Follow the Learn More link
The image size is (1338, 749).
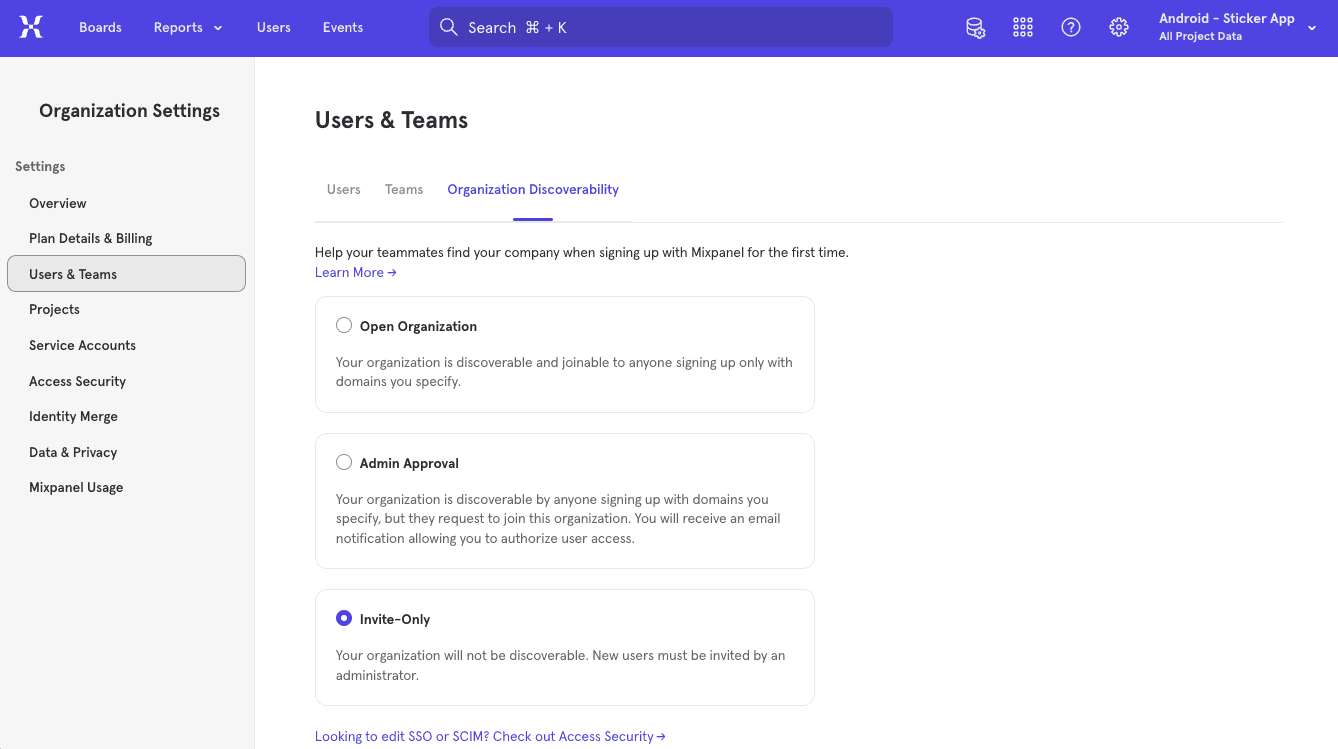pos(355,272)
